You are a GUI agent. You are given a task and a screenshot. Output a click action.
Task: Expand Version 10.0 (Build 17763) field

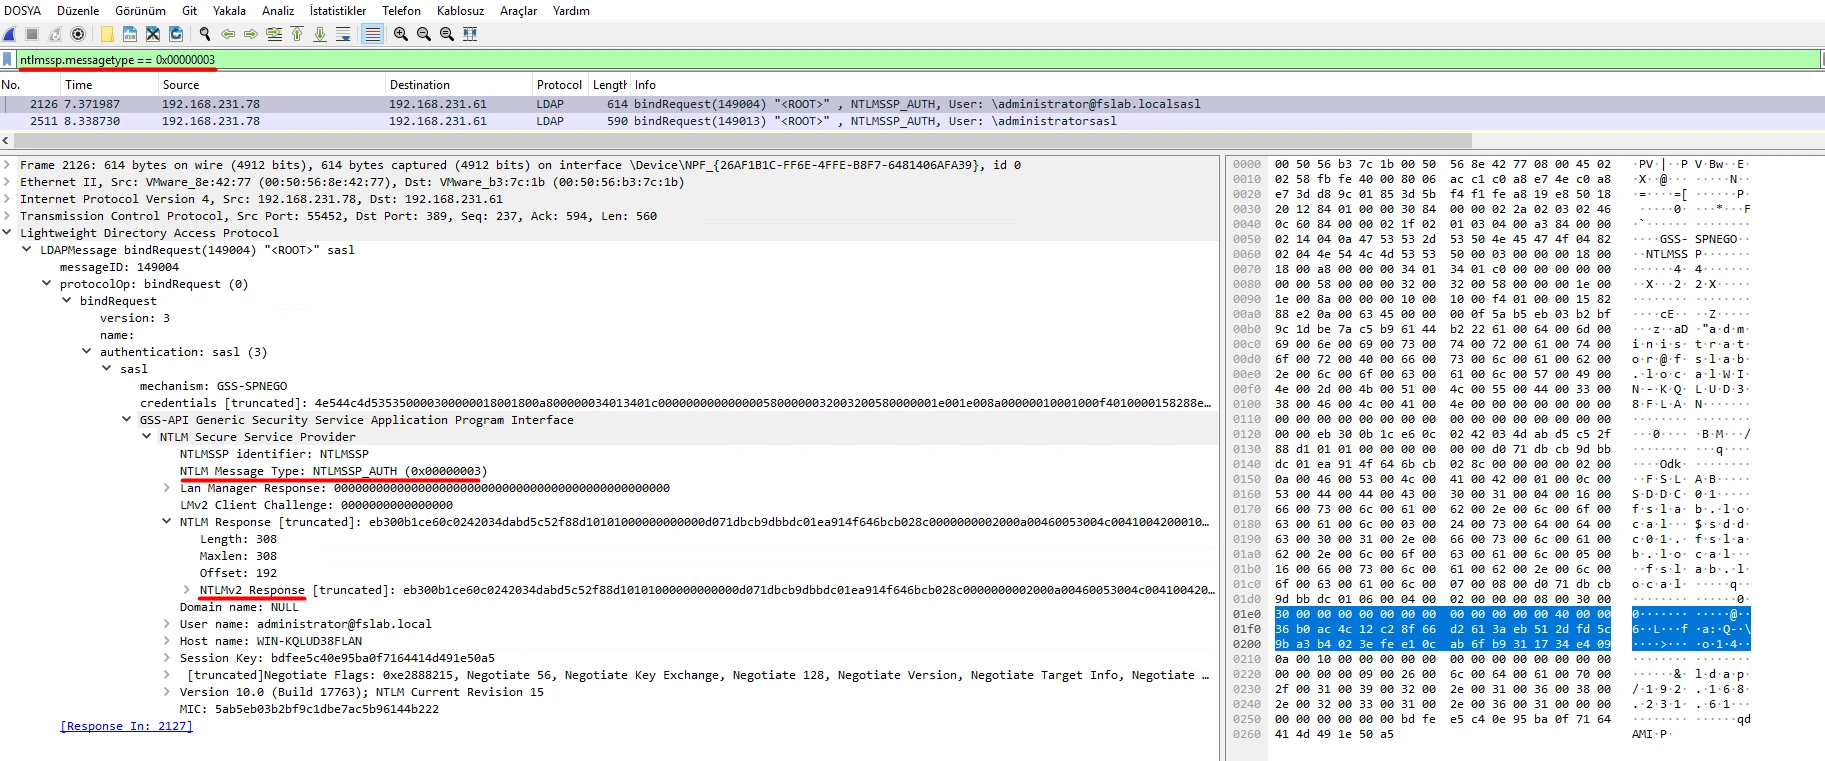click(167, 692)
